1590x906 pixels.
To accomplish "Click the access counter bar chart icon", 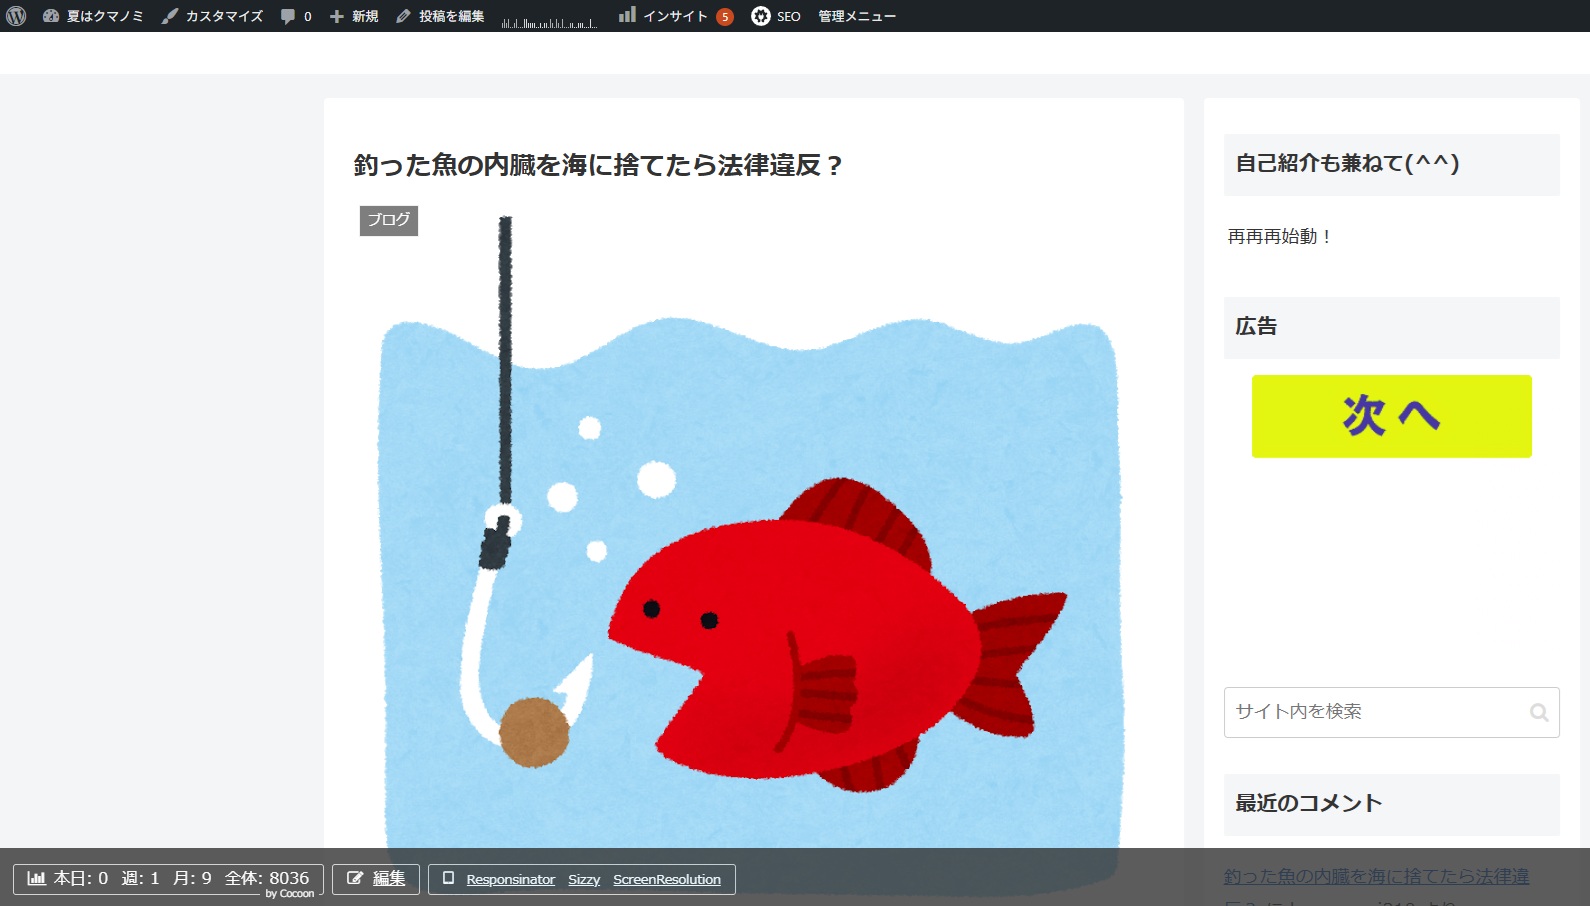I will click(36, 878).
